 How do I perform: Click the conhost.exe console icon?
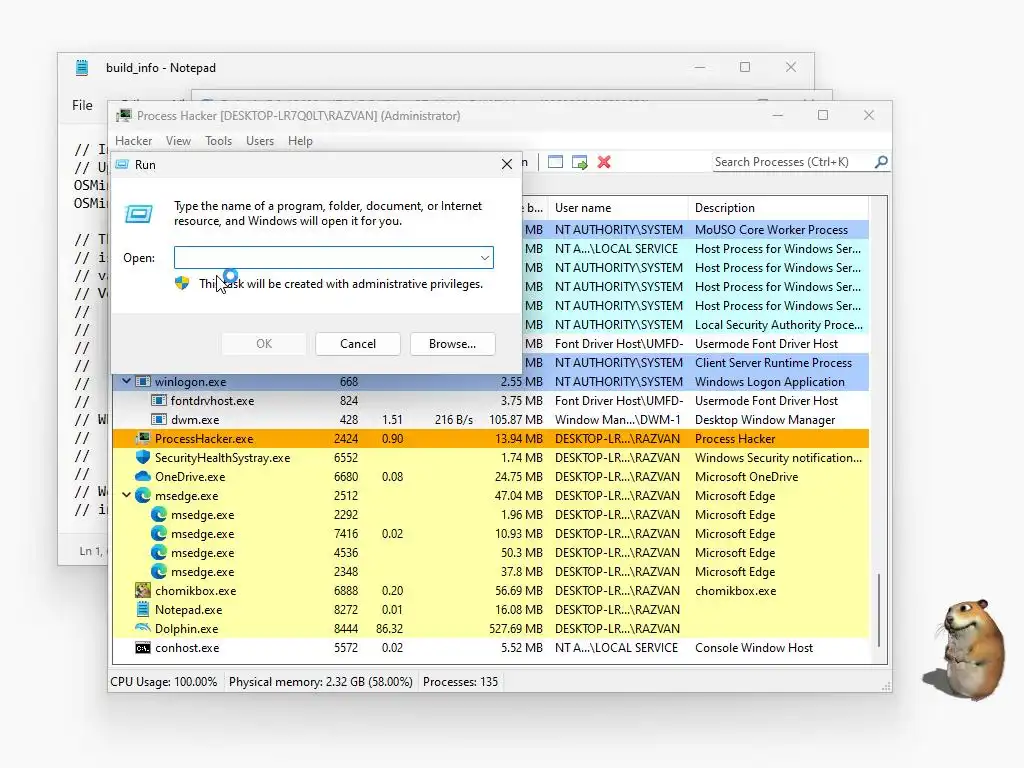tap(143, 648)
